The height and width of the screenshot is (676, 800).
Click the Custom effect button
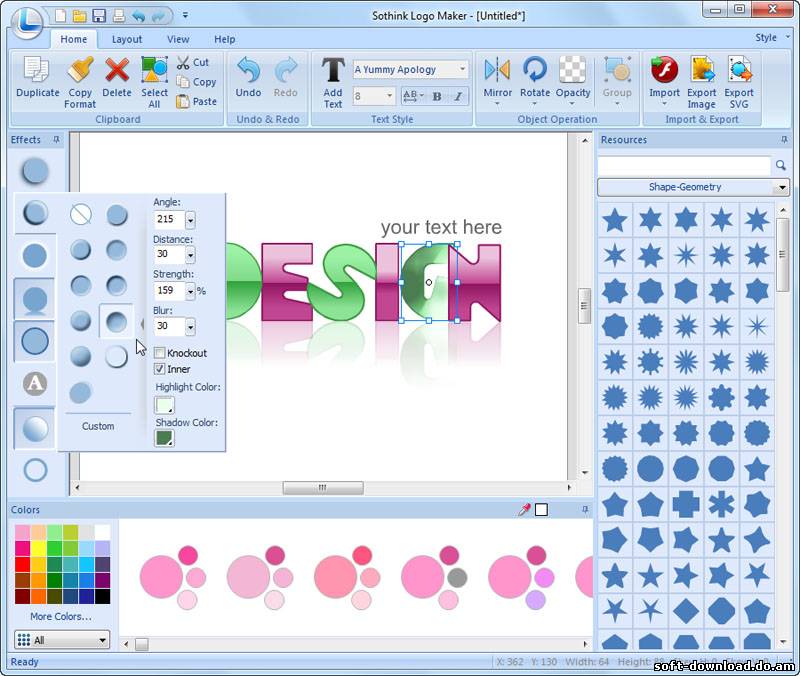tap(98, 426)
